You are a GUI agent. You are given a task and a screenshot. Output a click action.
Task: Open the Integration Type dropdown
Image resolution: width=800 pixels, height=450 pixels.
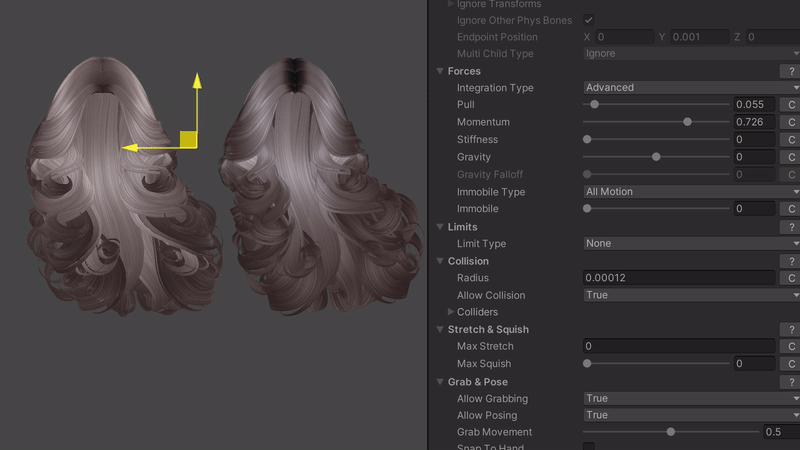[x=690, y=88]
